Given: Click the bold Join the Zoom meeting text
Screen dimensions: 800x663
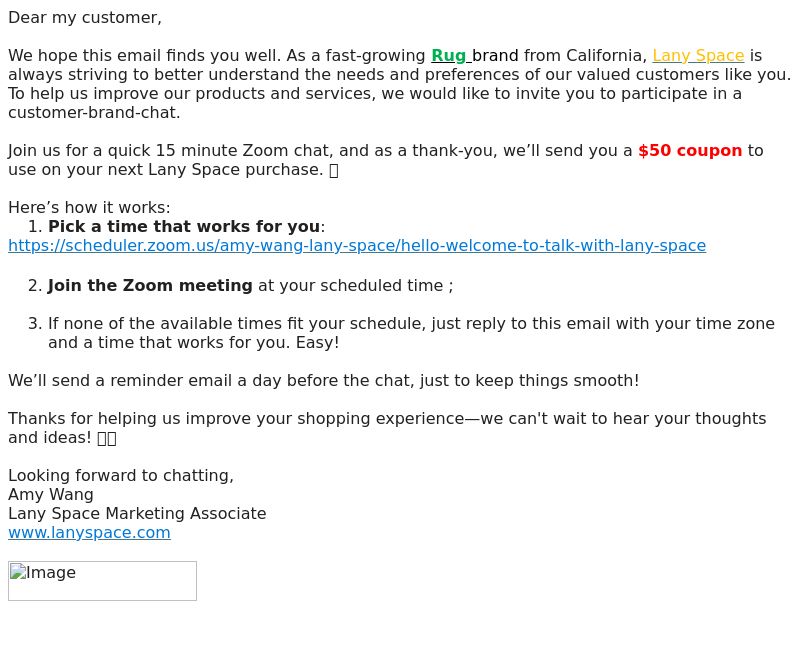Looking at the screenshot, I should click(x=150, y=285).
